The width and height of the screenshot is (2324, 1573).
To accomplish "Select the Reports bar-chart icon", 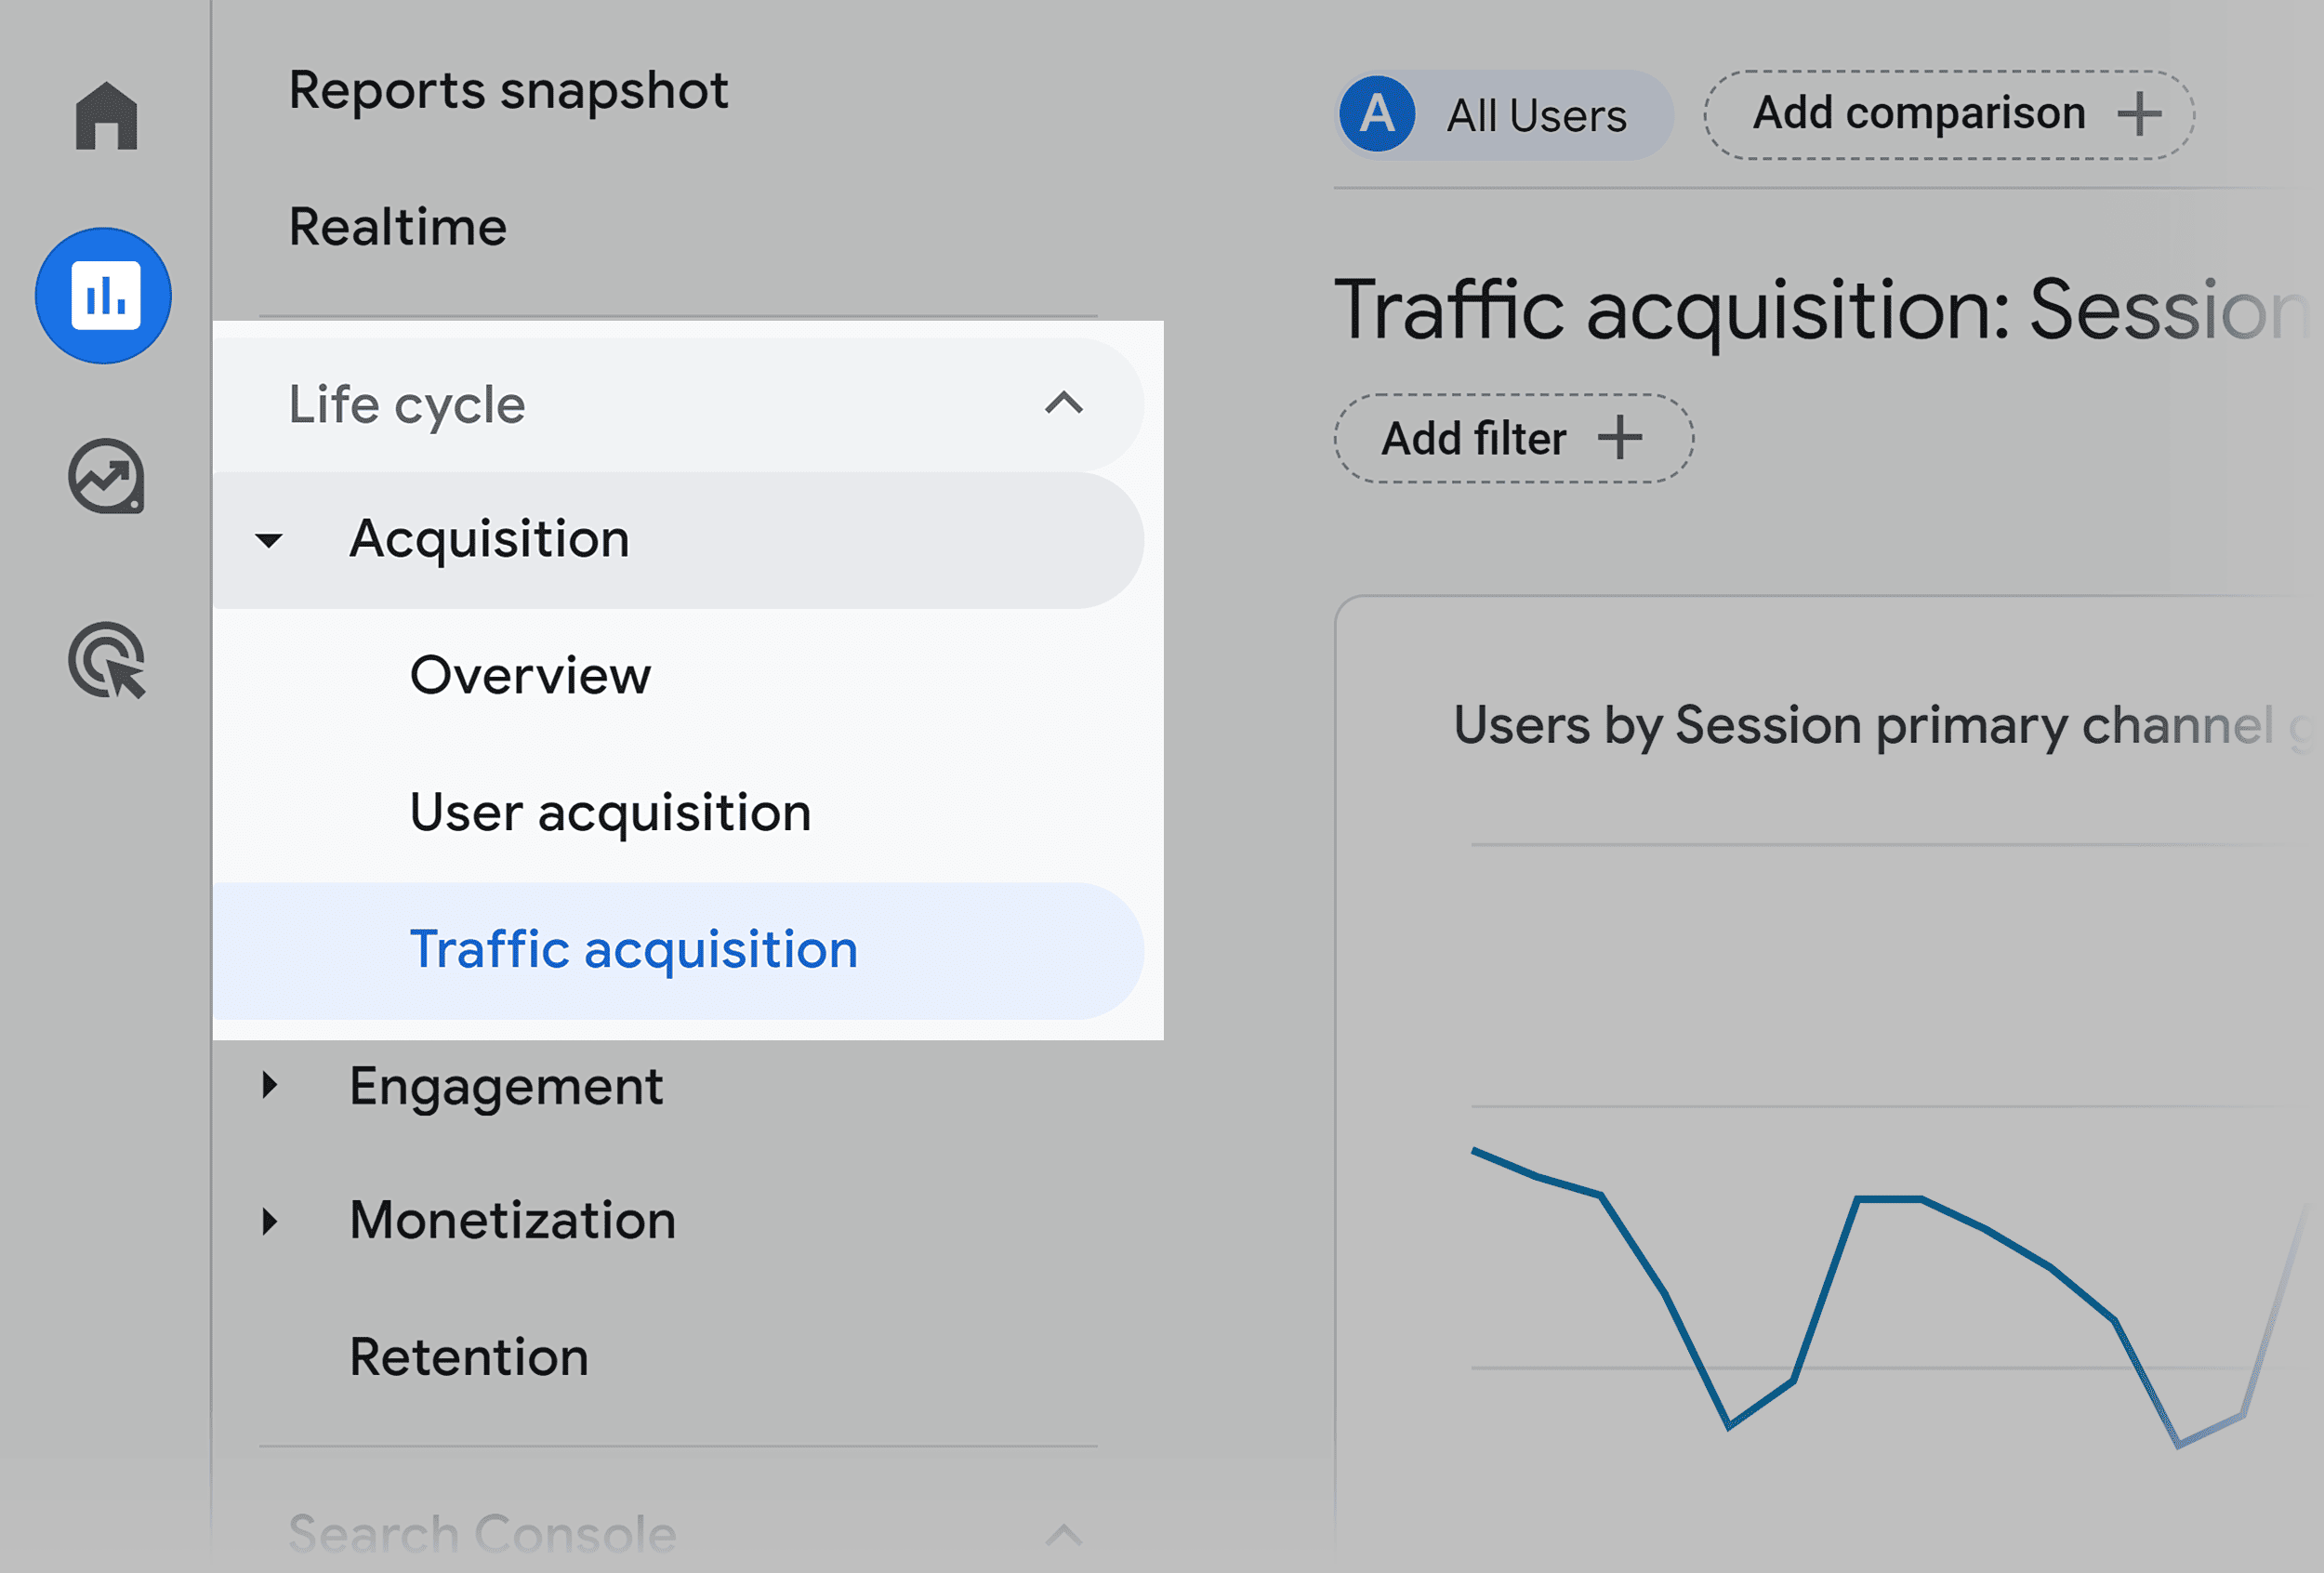I will (x=104, y=295).
